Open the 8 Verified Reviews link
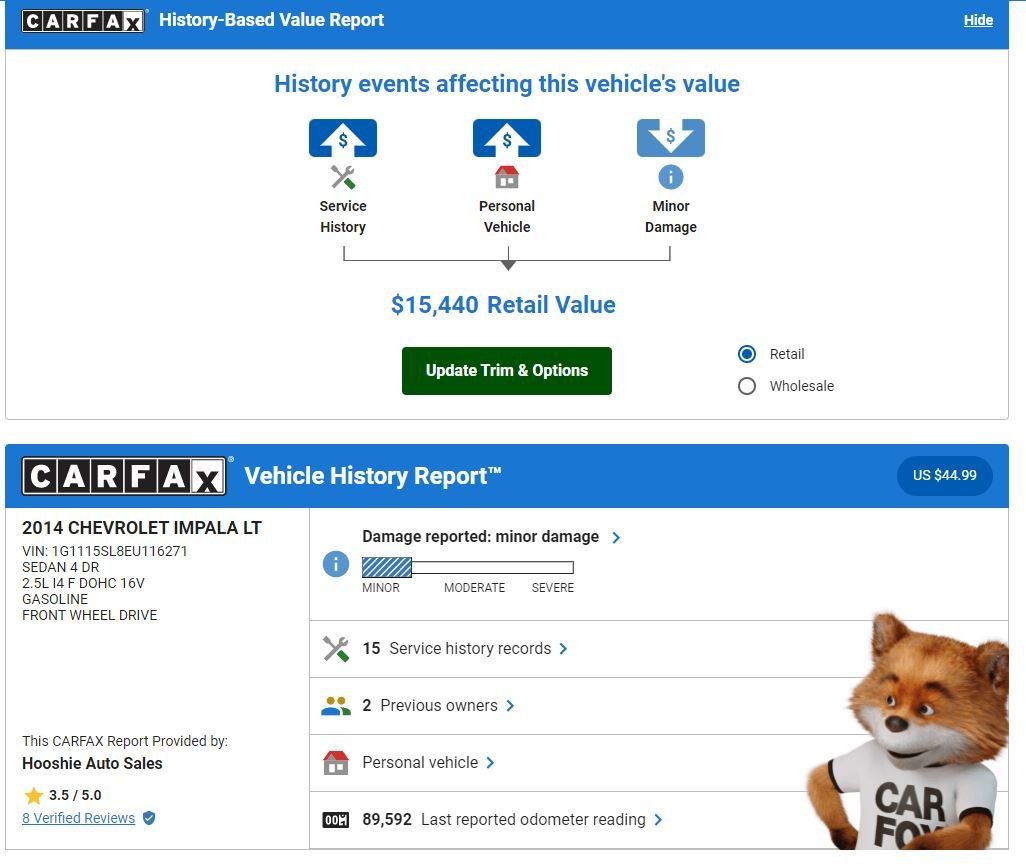The height and width of the screenshot is (868, 1026). [79, 818]
